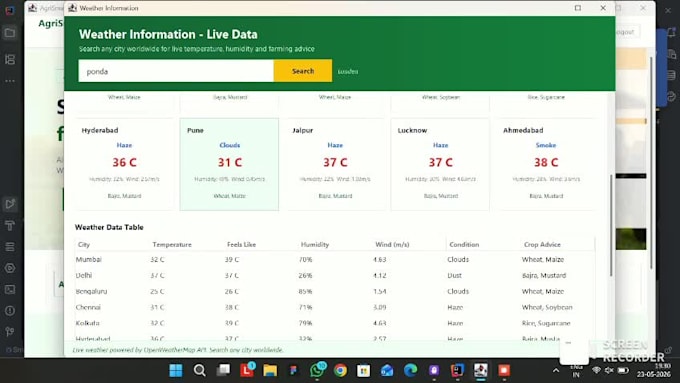
Task: Click the Weather Information dialog vertical scrollbar
Action: coord(611,226)
